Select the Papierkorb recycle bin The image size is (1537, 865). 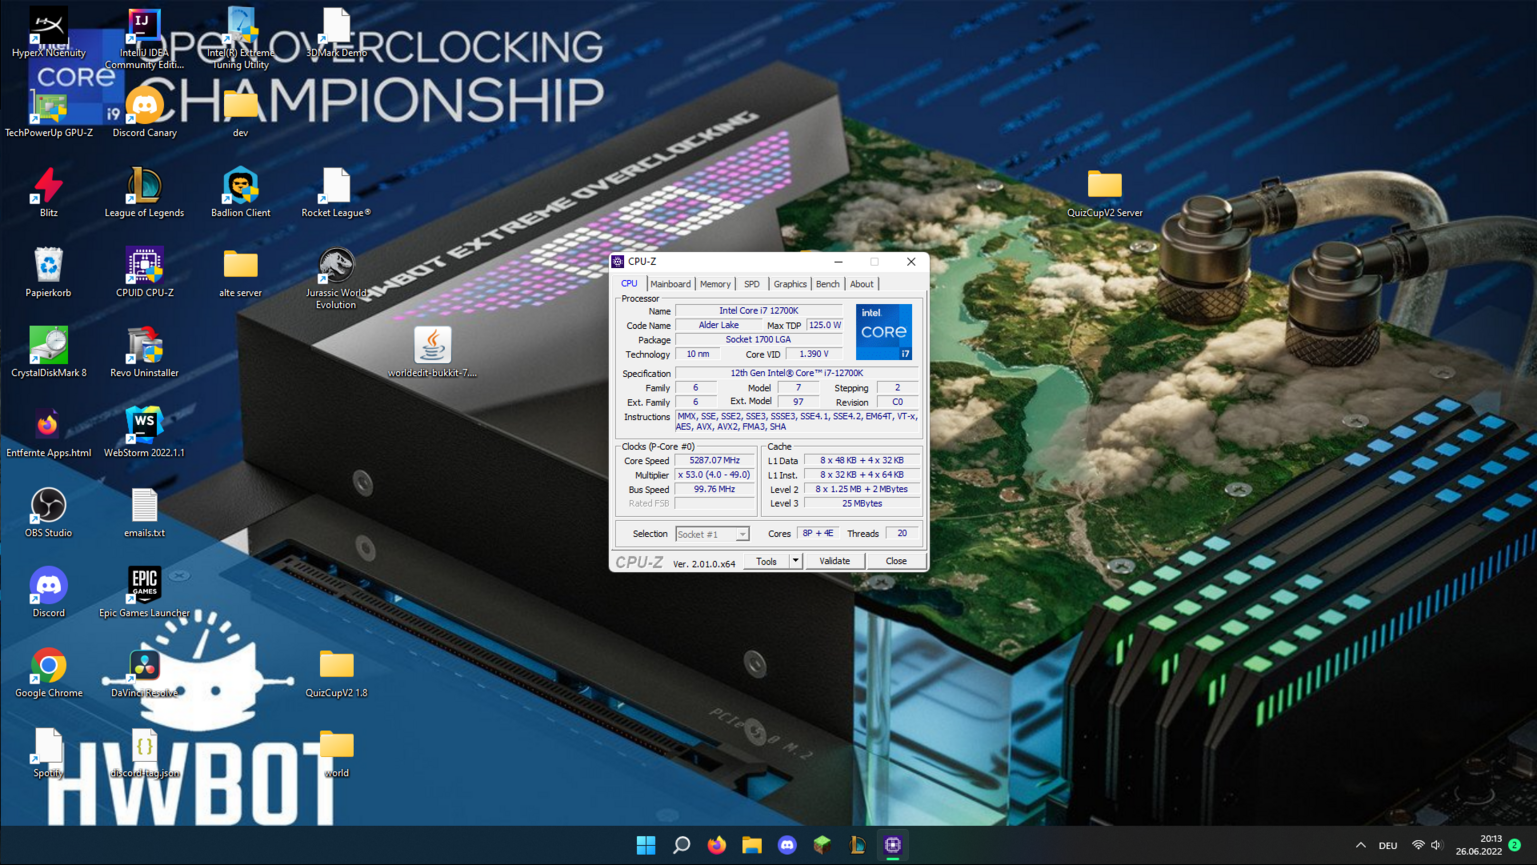point(48,273)
